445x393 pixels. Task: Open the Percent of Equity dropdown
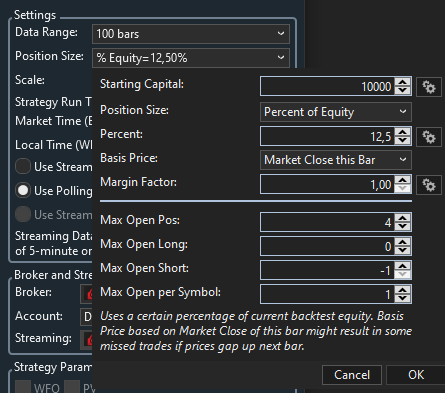336,112
